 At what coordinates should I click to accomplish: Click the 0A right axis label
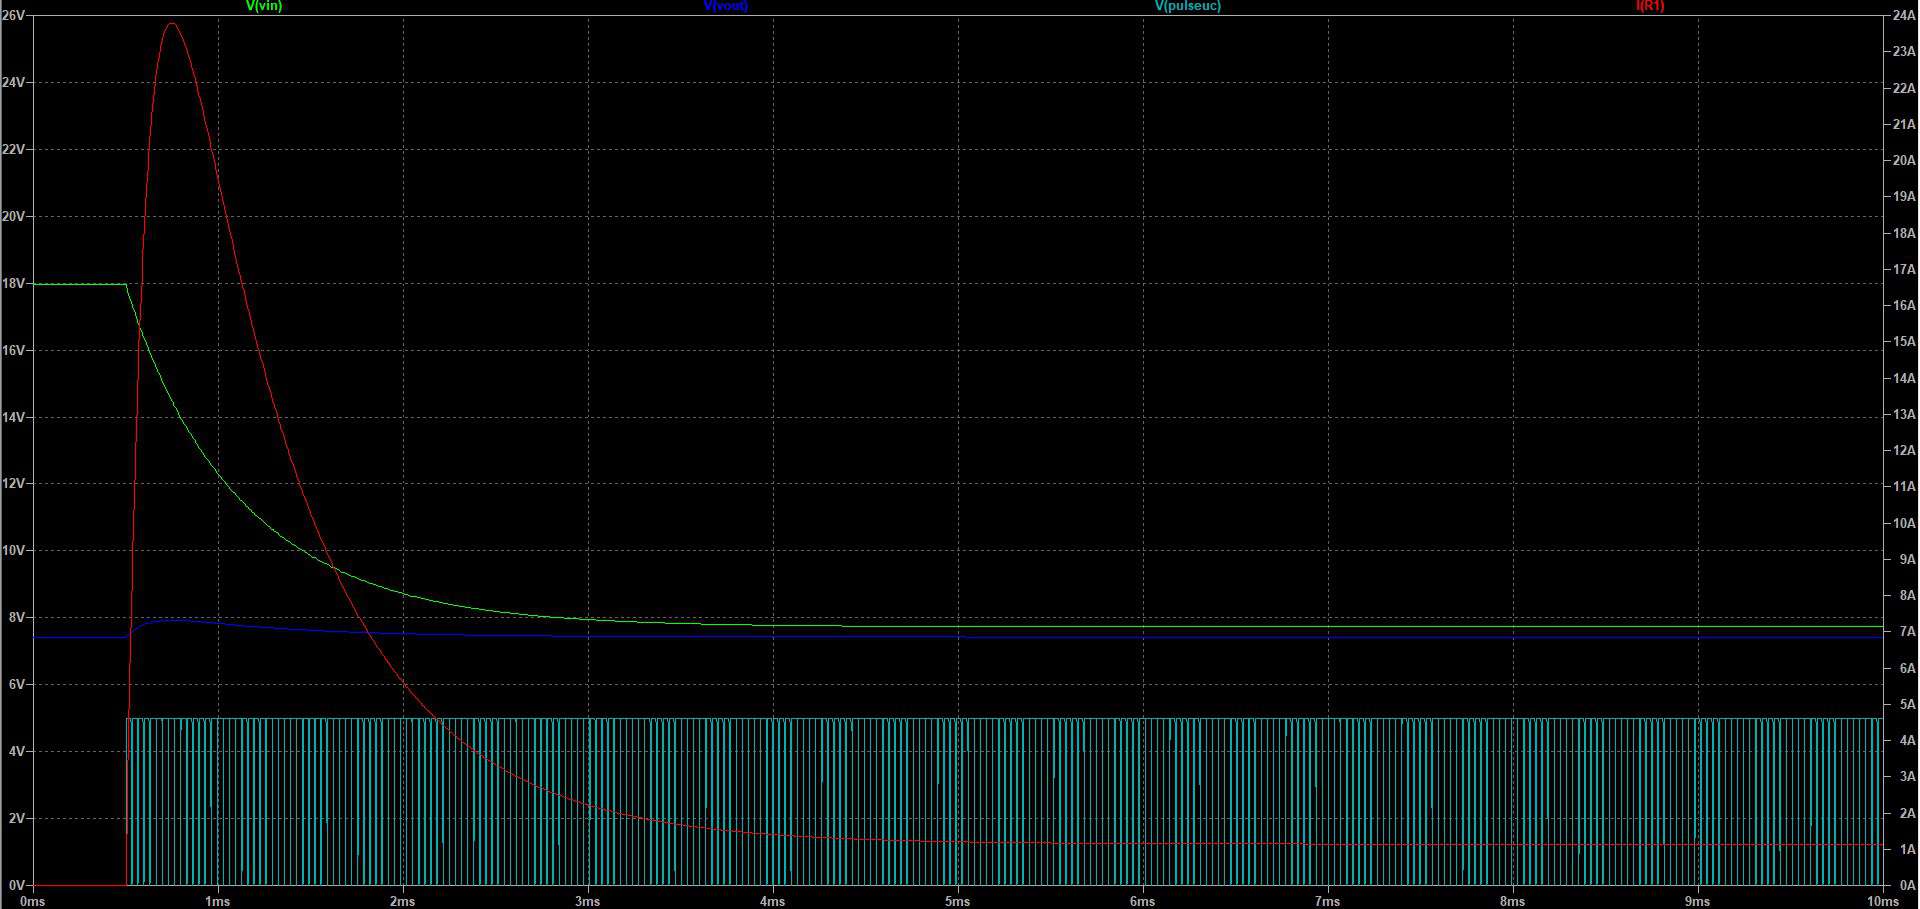coord(1907,885)
